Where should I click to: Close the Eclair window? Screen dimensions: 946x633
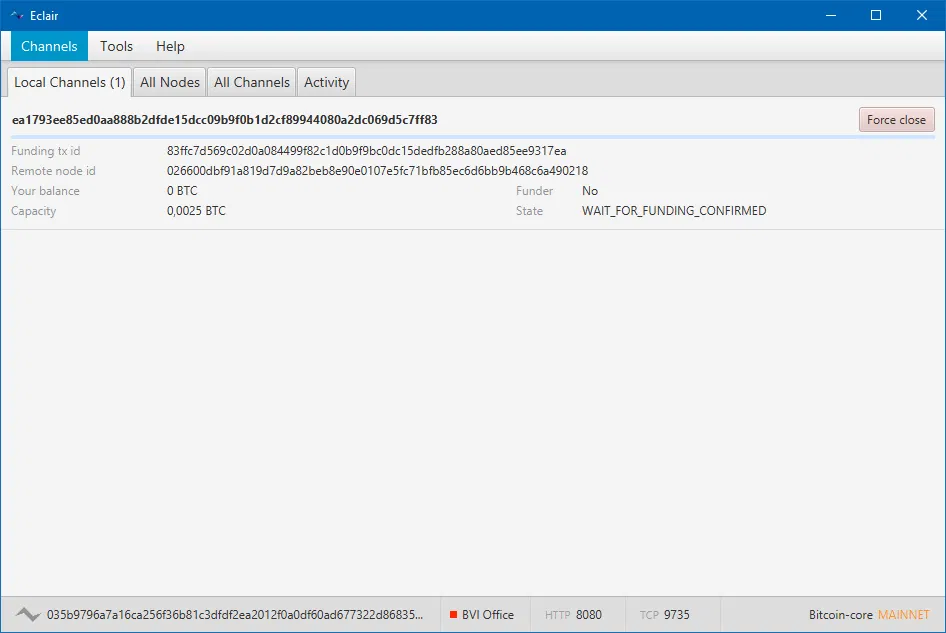point(922,15)
